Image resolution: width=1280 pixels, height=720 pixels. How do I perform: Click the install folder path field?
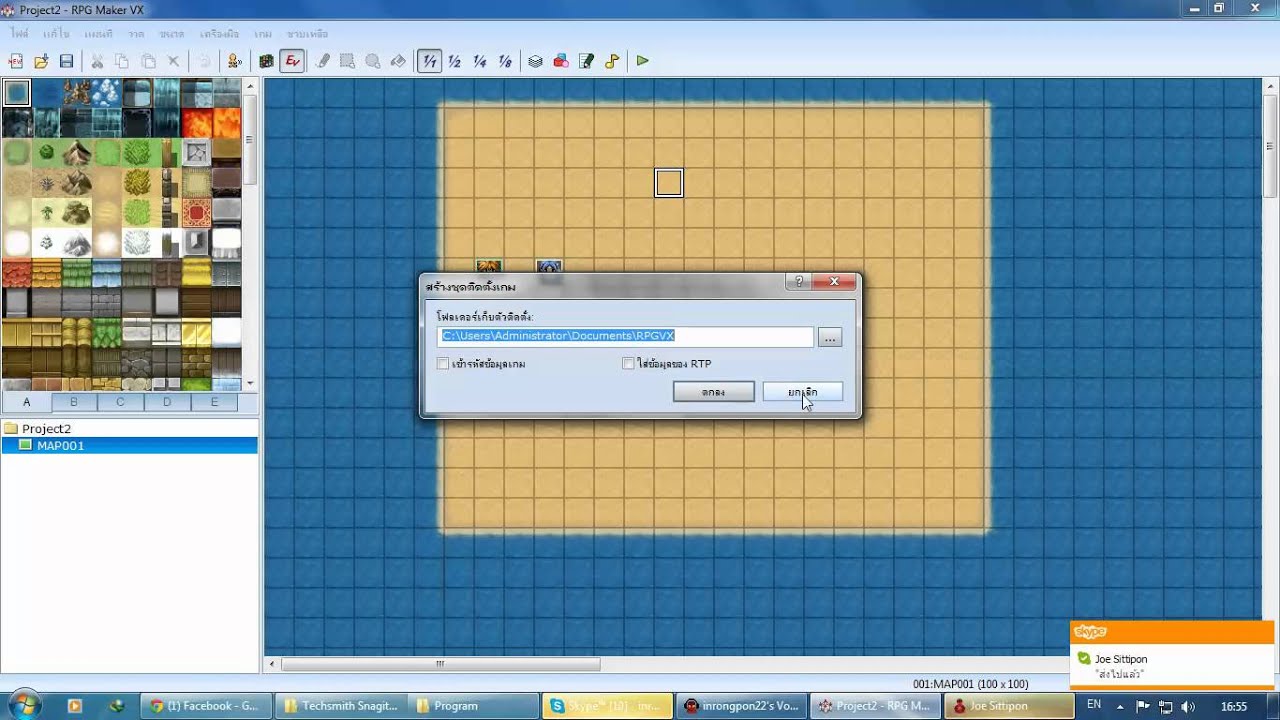[x=626, y=337]
